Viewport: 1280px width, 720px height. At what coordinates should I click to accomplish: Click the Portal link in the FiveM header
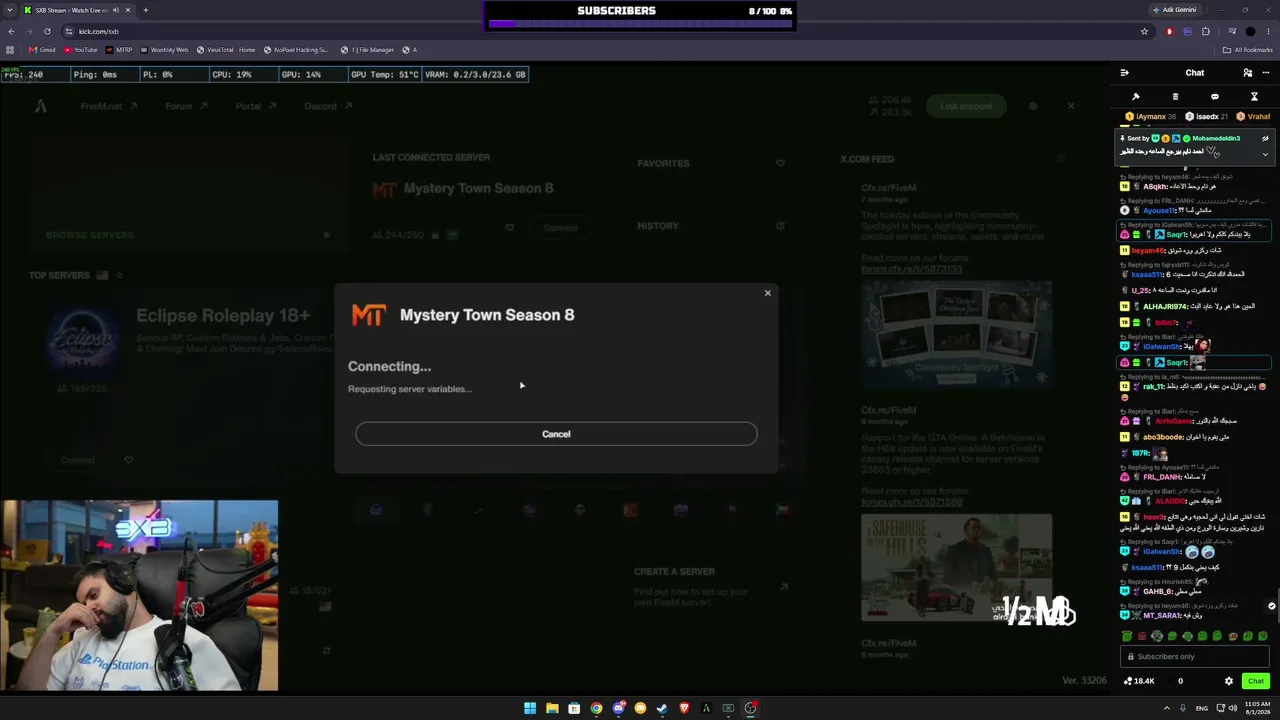click(x=255, y=106)
